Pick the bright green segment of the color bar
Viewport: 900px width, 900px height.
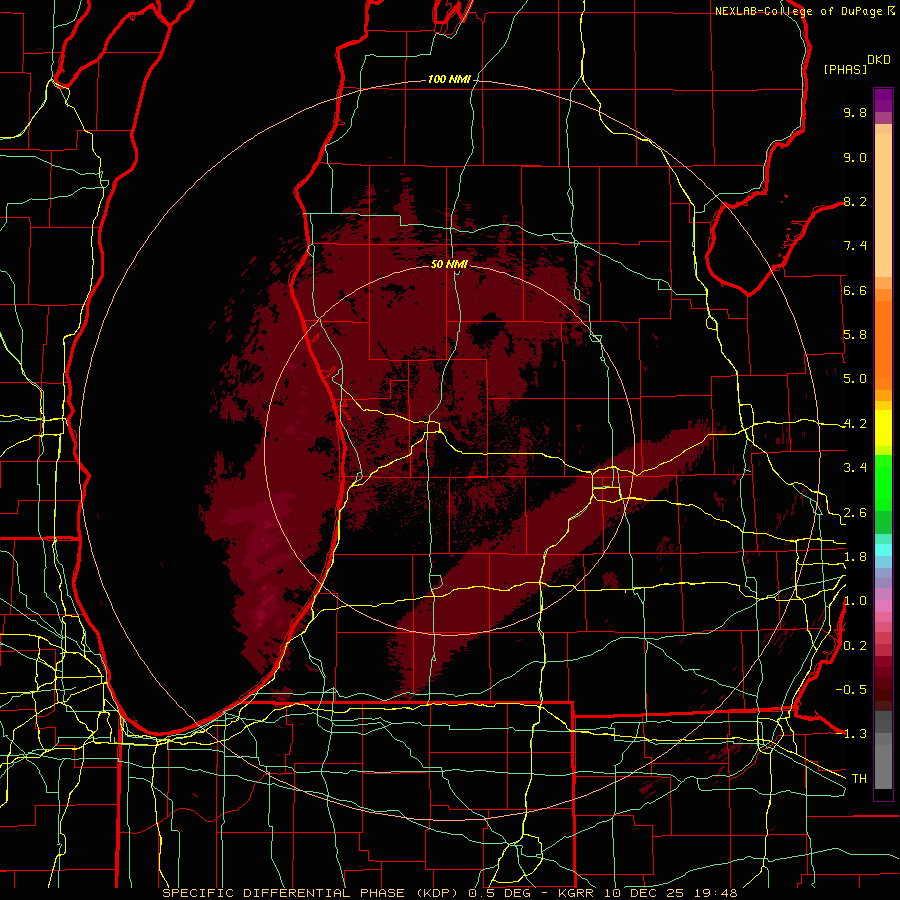point(883,481)
